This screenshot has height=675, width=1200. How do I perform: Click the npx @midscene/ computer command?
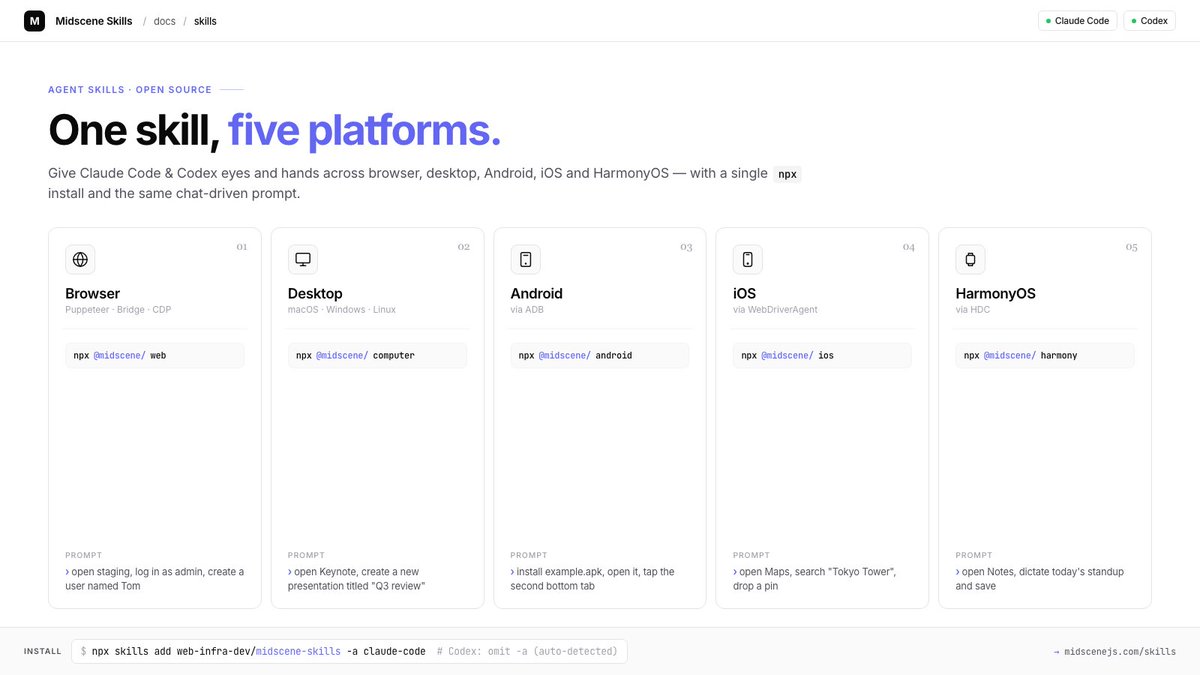tap(377, 355)
